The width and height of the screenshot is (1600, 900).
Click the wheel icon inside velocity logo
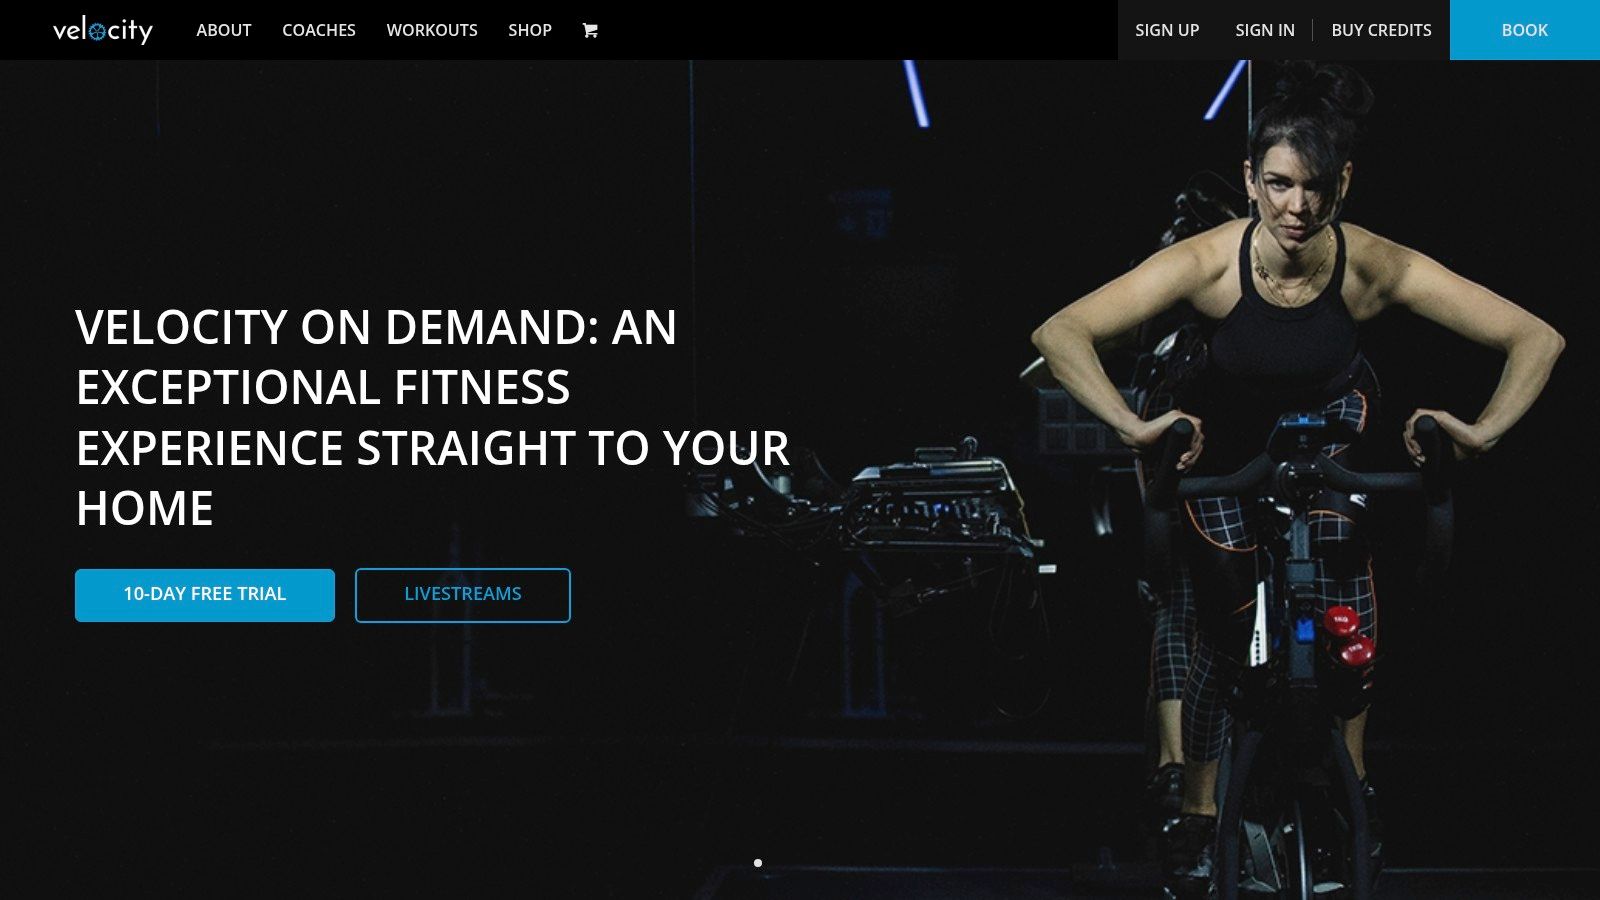[x=97, y=32]
